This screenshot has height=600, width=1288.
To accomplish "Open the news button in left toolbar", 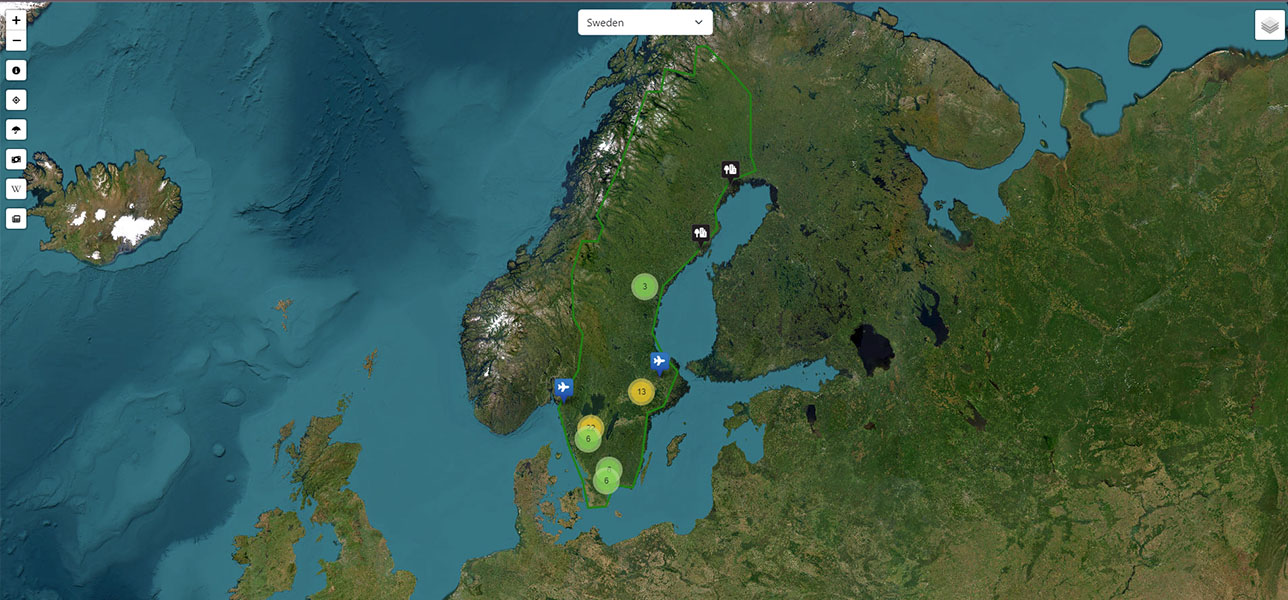I will (16, 219).
